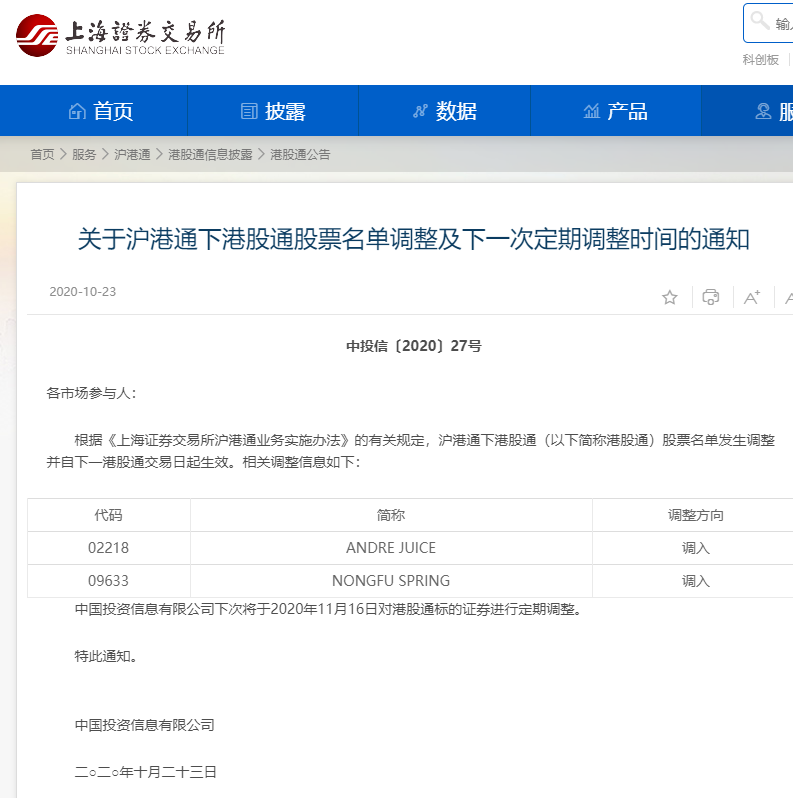Click the signature 中国投资信息有限公司
793x798 pixels.
pyautogui.click(x=145, y=725)
